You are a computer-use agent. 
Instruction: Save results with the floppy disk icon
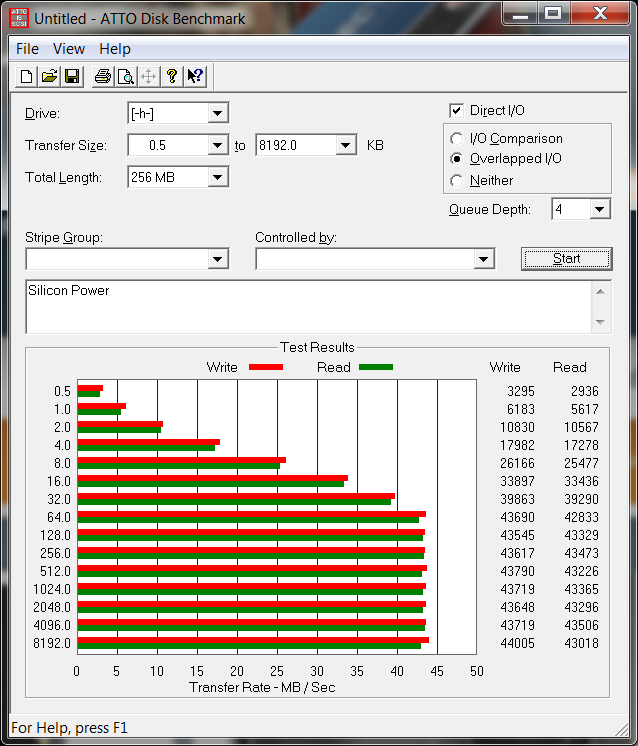pos(72,76)
